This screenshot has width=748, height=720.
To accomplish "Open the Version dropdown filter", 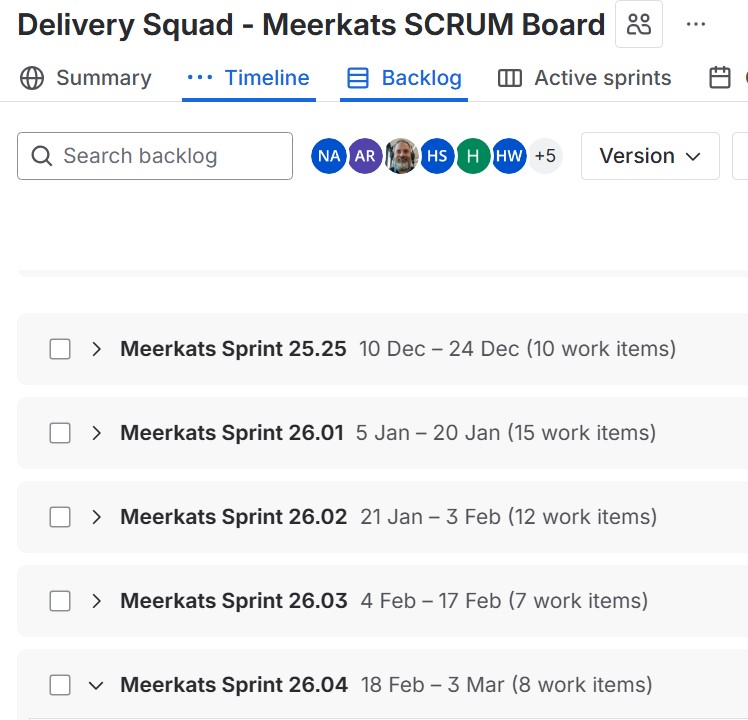I will [650, 156].
